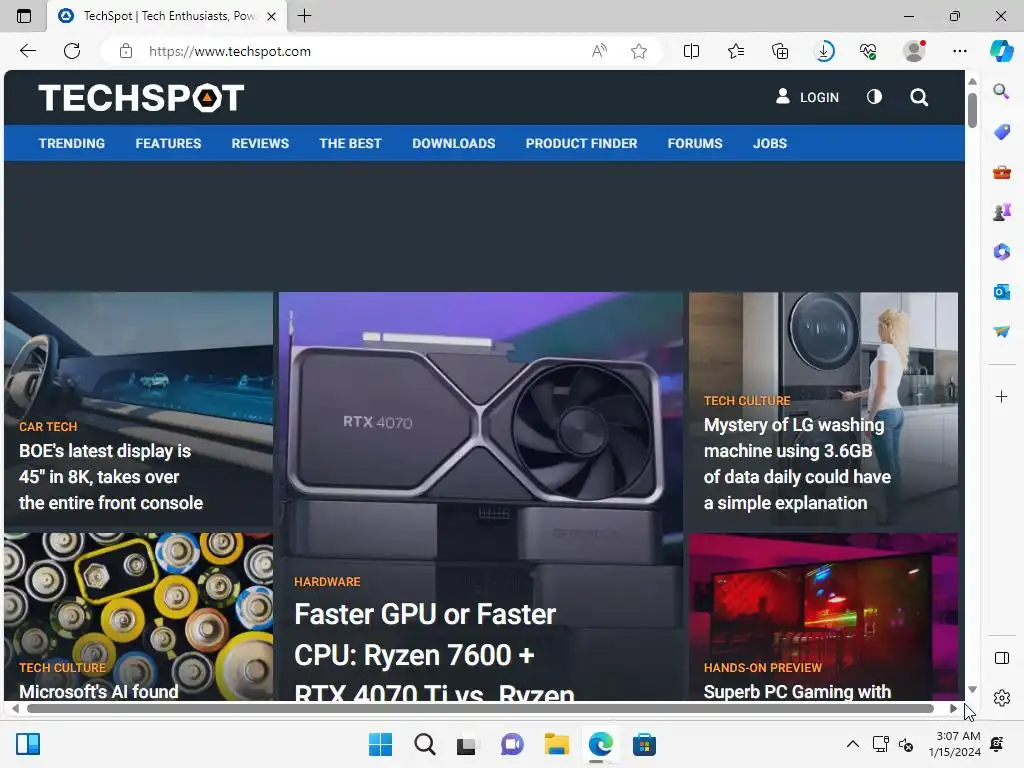This screenshot has width=1024, height=768.
Task: Open the Favorites list
Action: (735, 51)
